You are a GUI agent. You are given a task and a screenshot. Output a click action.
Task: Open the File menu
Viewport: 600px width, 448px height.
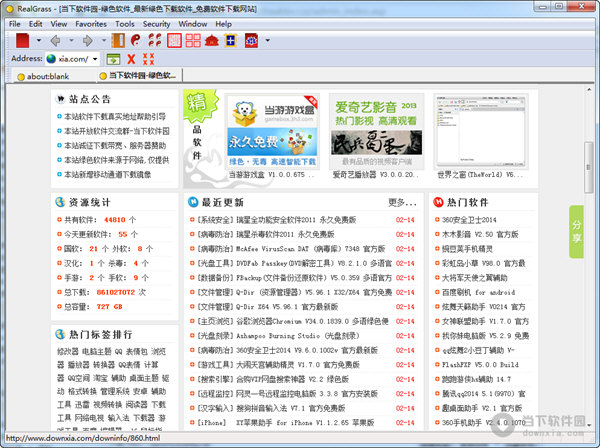click(15, 24)
